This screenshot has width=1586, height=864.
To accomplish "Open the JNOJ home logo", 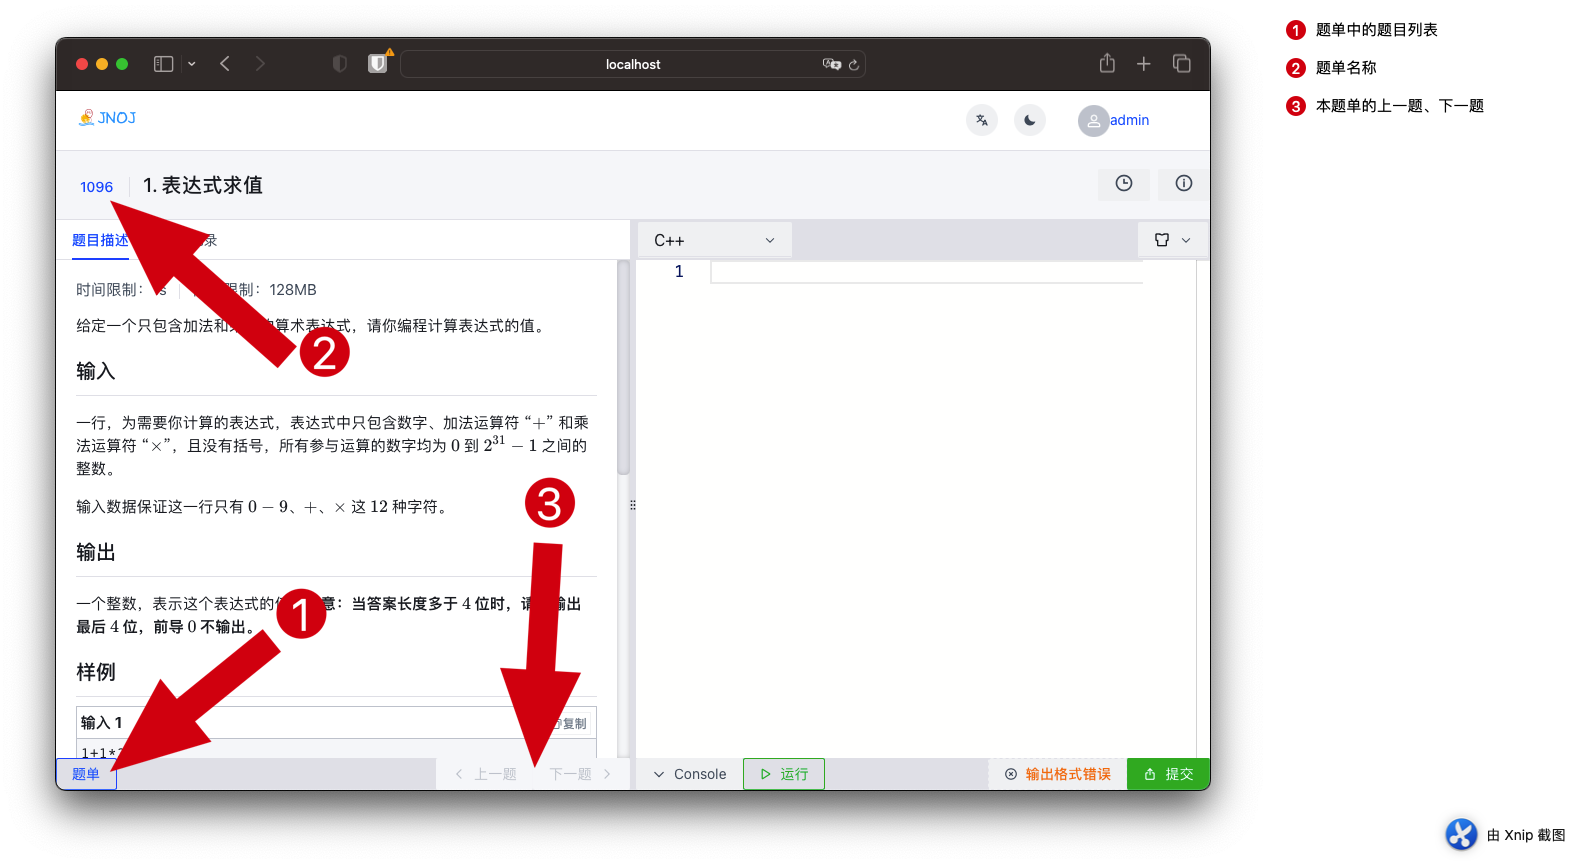I will pyautogui.click(x=107, y=118).
